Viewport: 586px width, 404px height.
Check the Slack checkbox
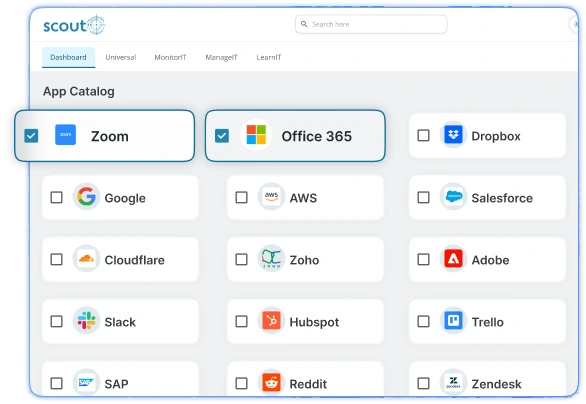(56, 321)
